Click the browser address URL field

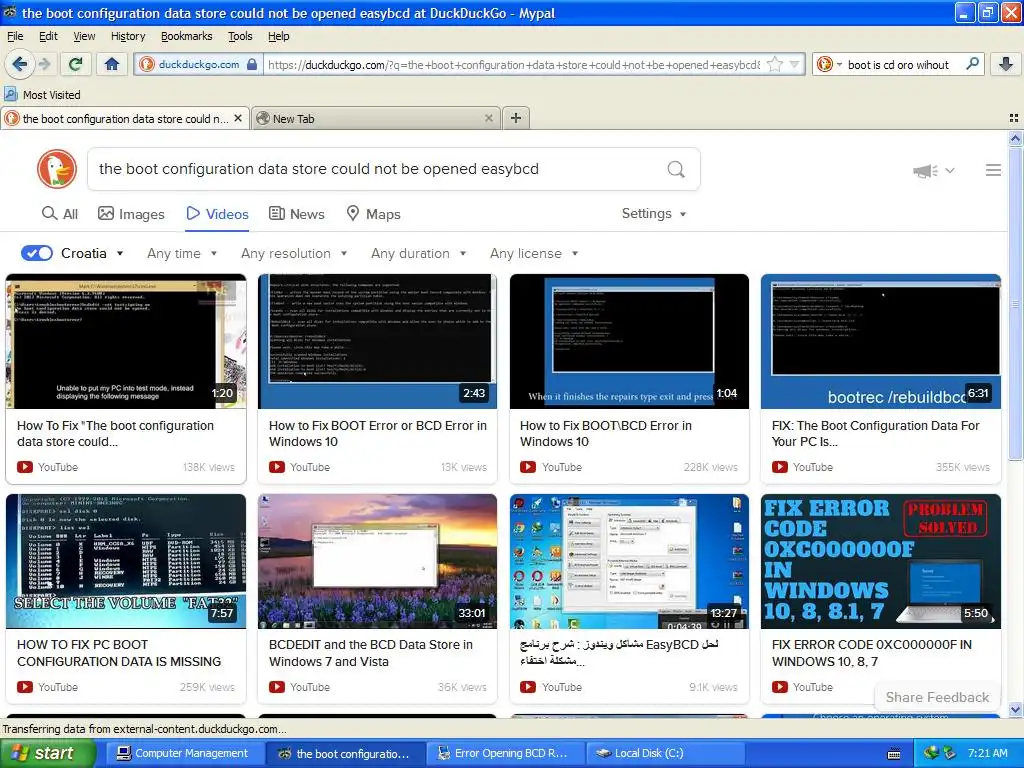point(513,64)
